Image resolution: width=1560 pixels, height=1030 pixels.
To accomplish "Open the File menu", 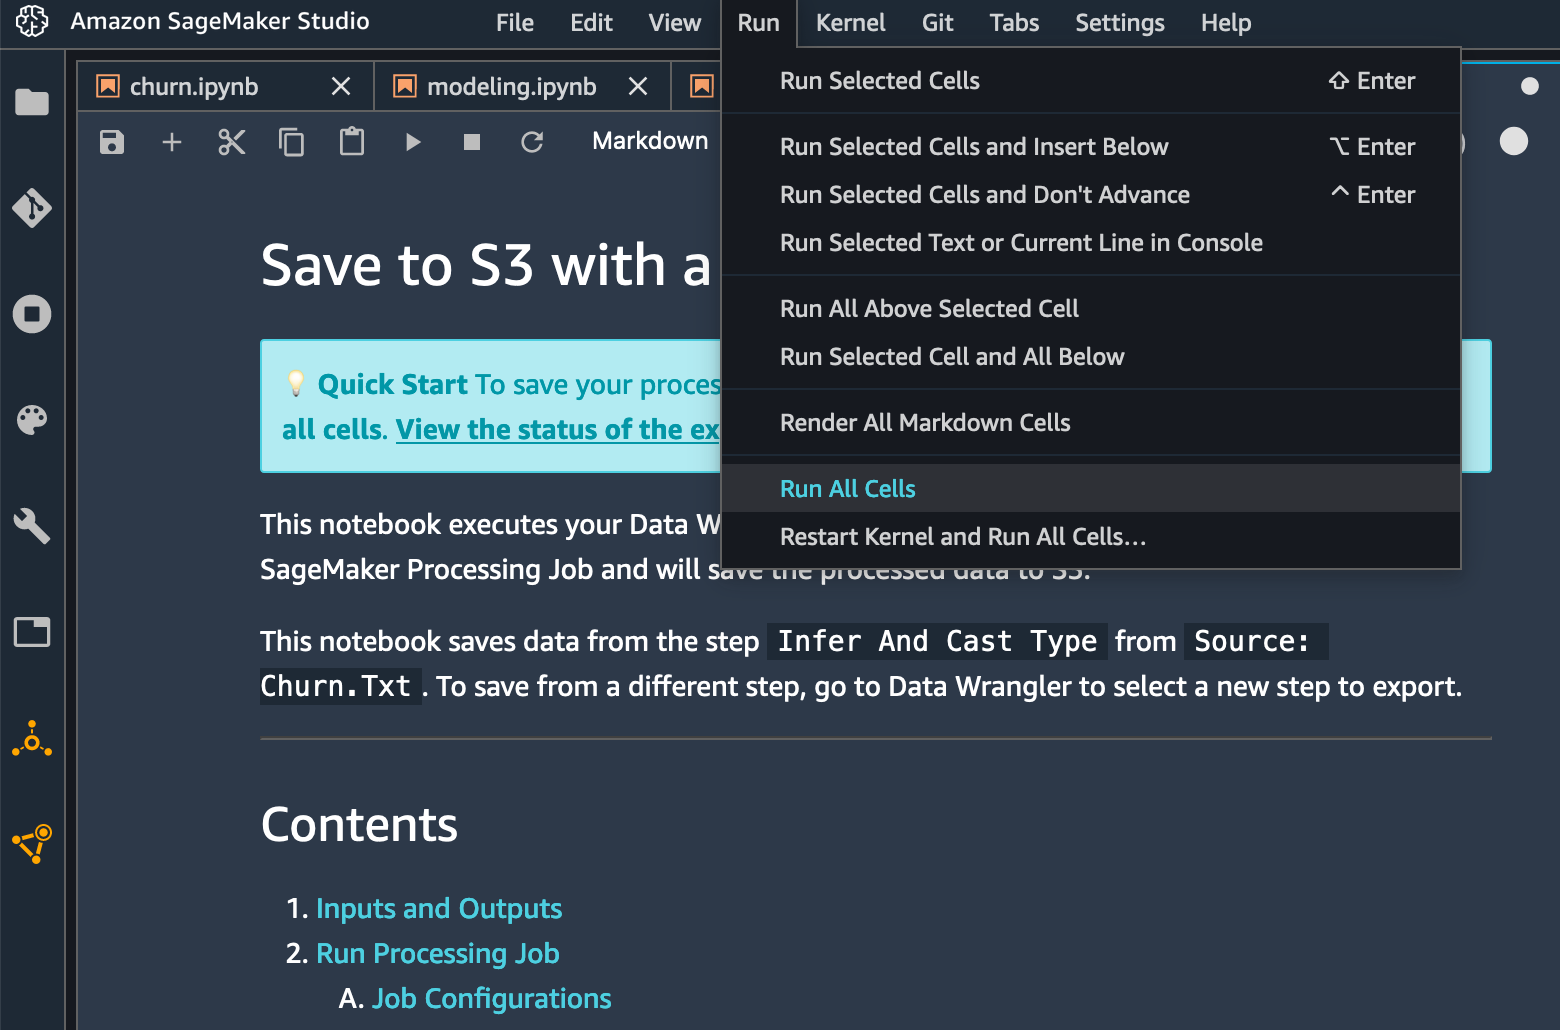I will (515, 22).
